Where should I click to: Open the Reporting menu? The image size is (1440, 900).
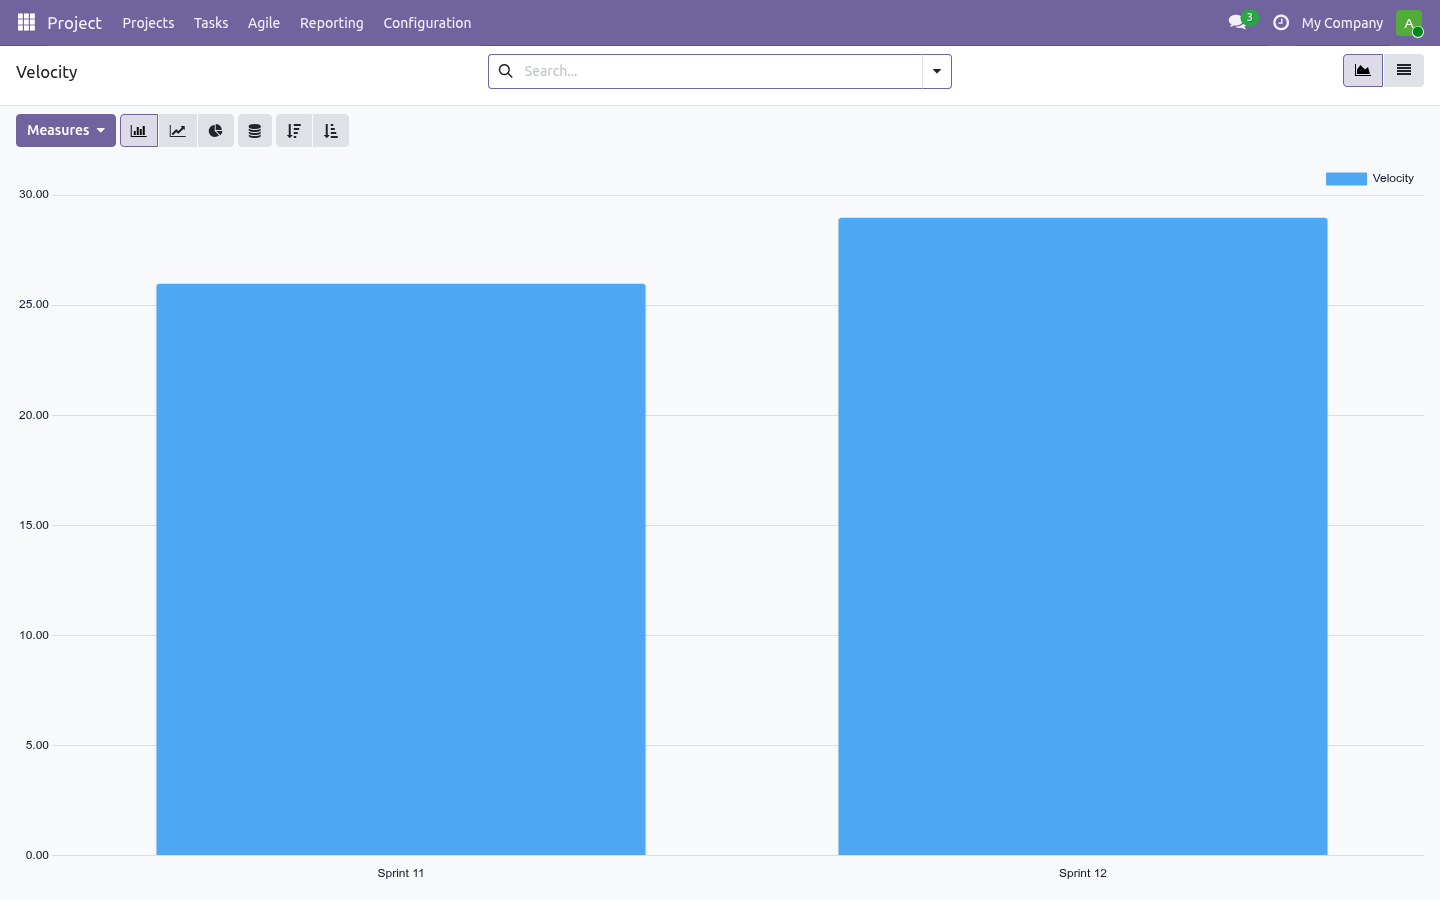(x=332, y=23)
